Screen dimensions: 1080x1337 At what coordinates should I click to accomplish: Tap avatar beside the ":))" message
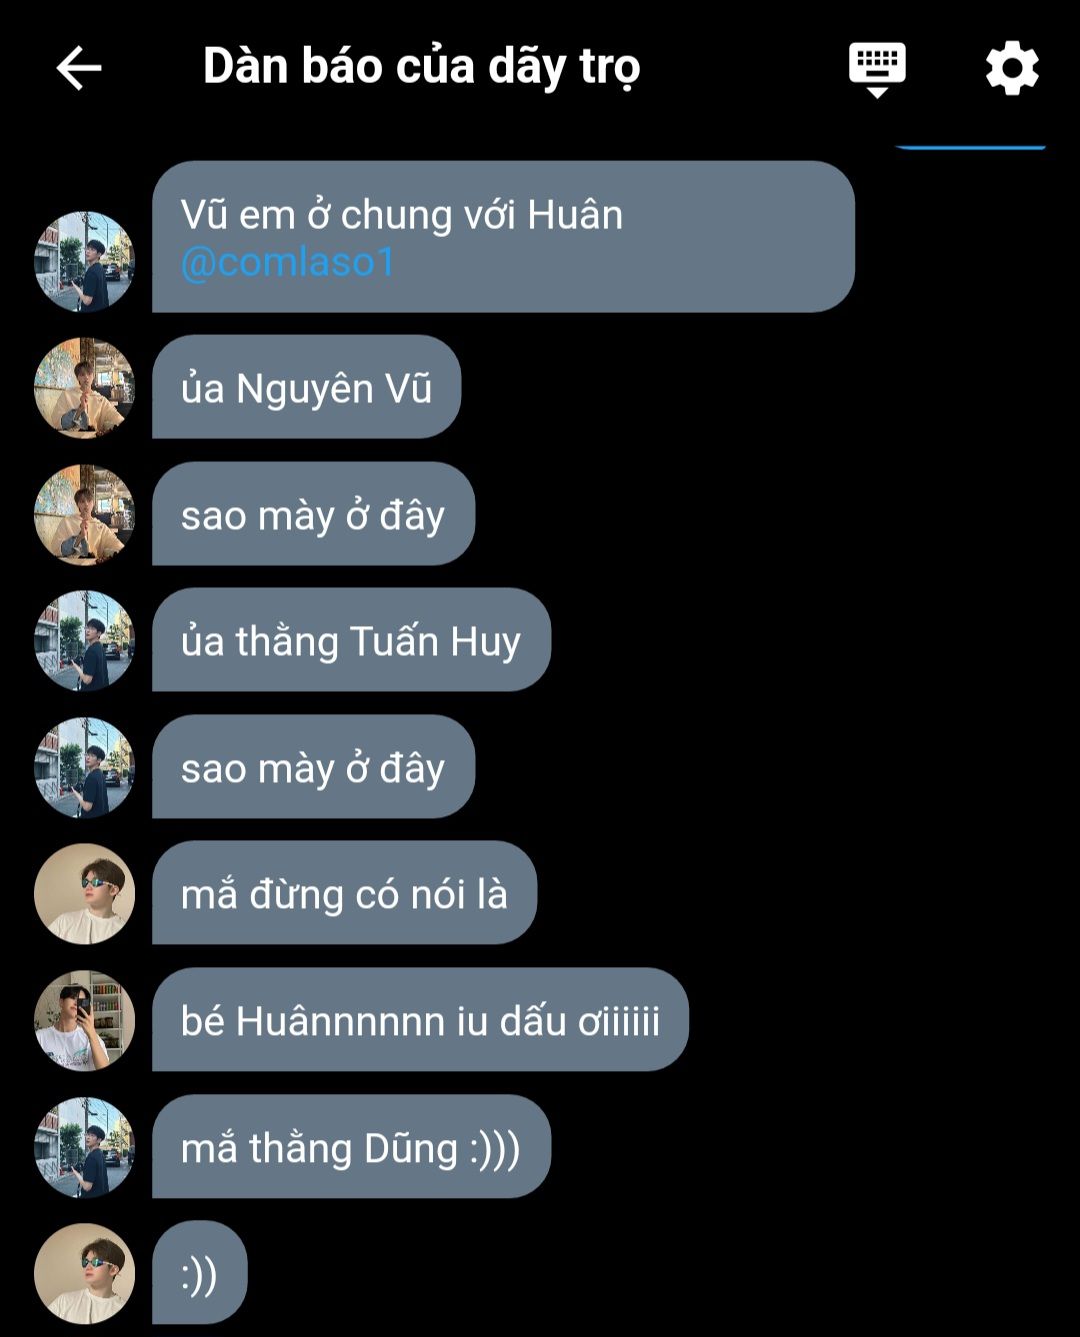pyautogui.click(x=84, y=1274)
